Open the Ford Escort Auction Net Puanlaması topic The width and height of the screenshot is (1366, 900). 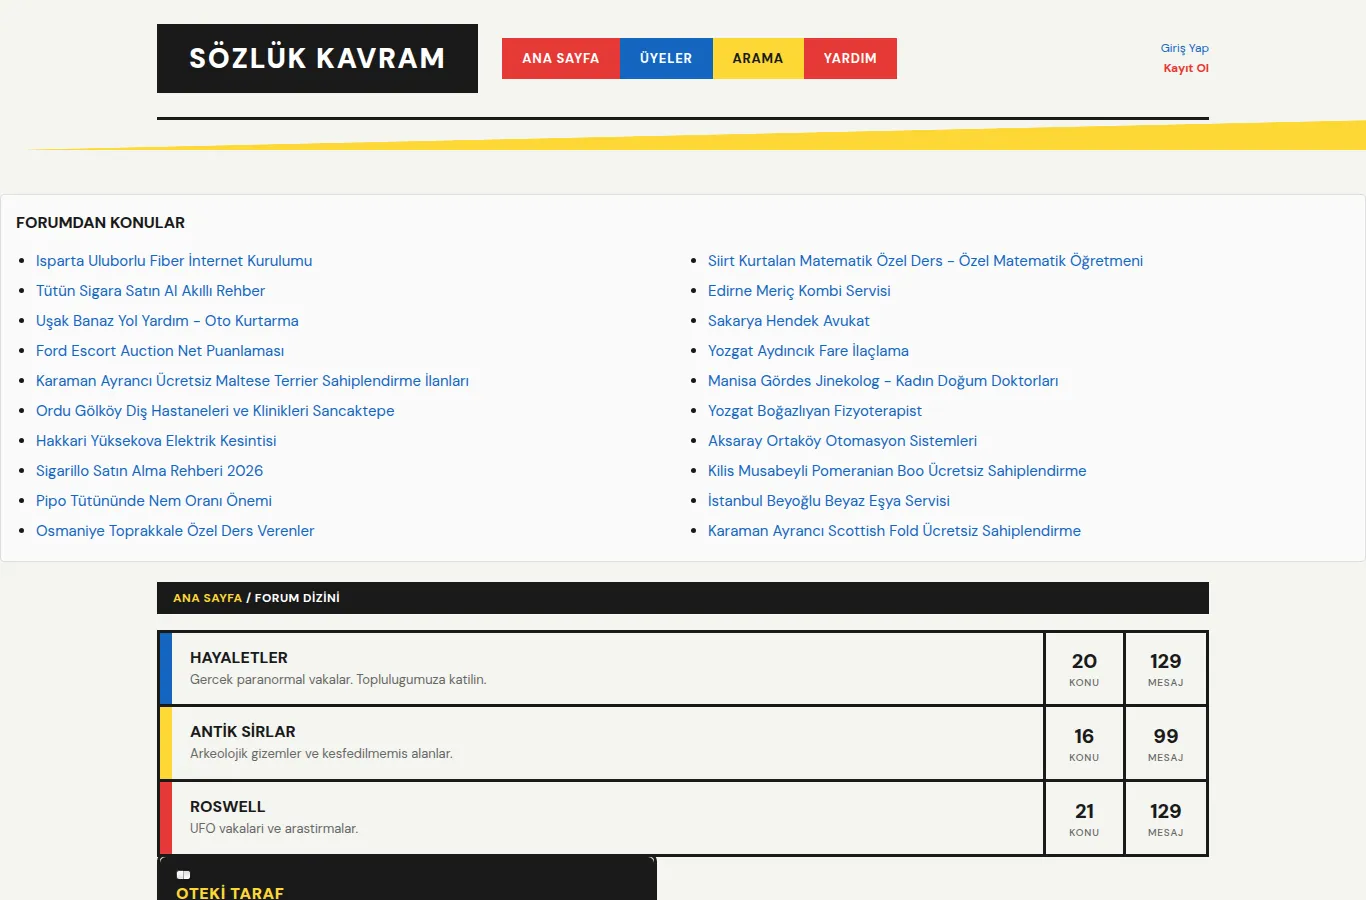pos(160,351)
